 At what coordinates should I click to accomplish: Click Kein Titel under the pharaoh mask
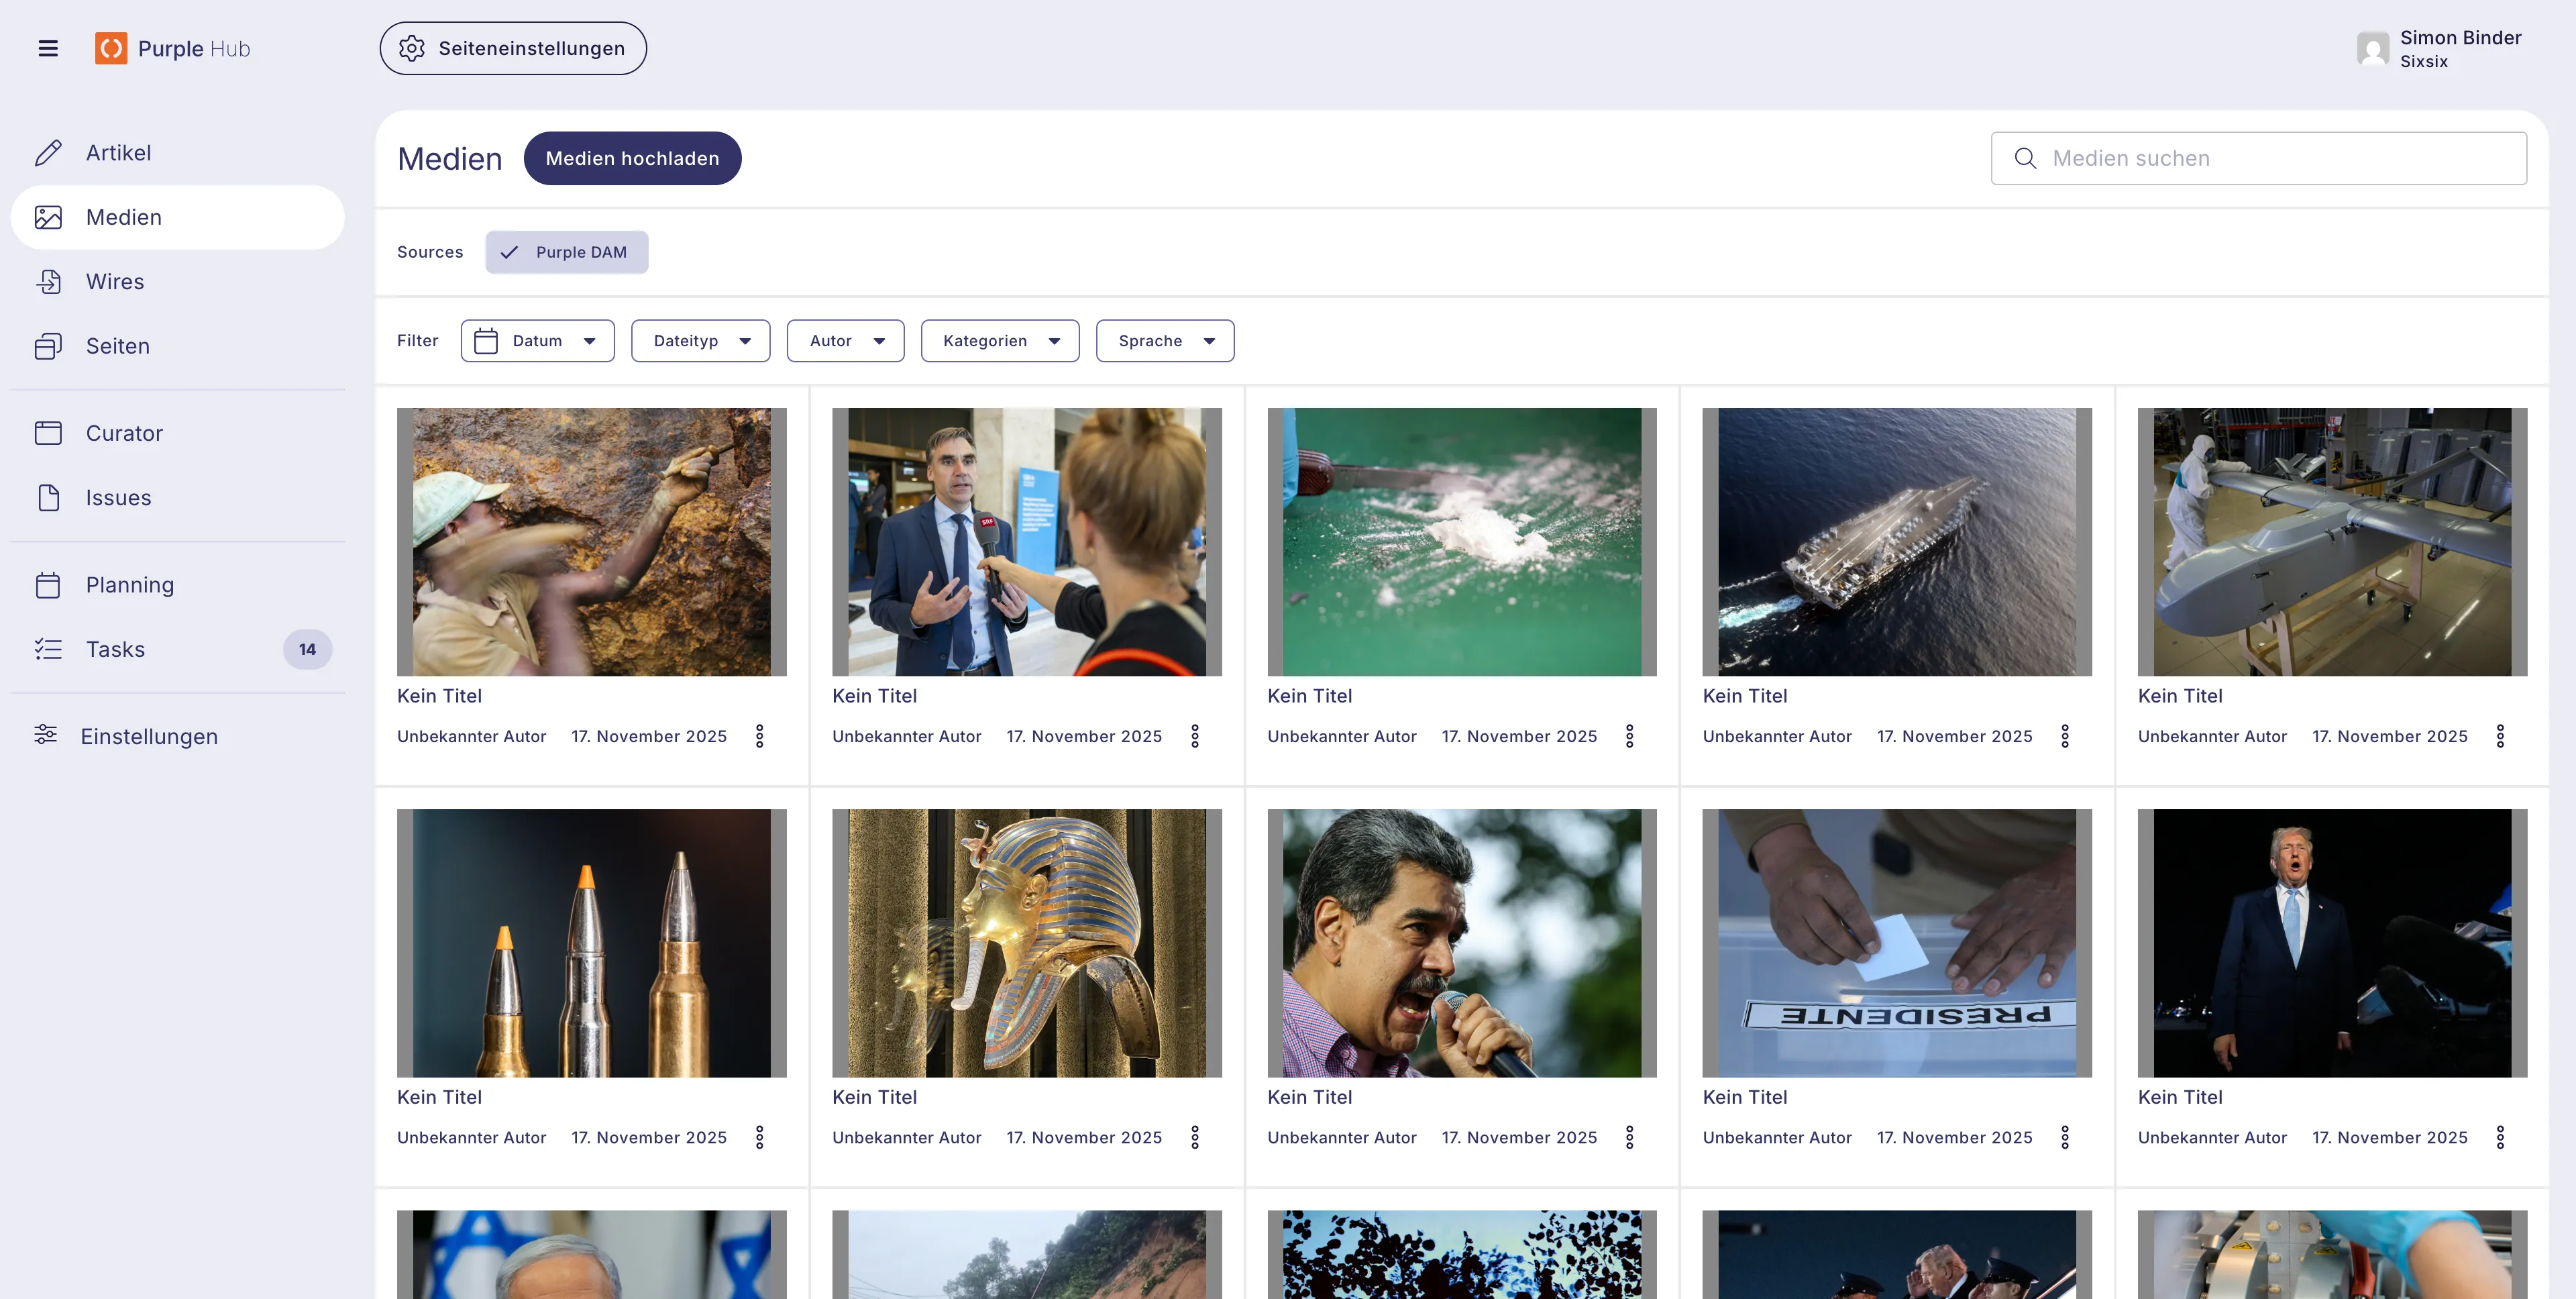coord(874,1097)
